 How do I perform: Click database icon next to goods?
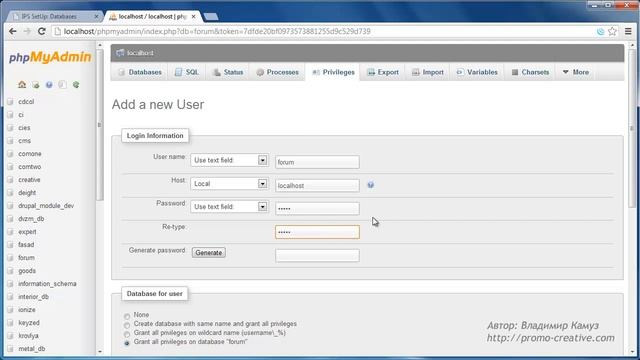click(11, 271)
